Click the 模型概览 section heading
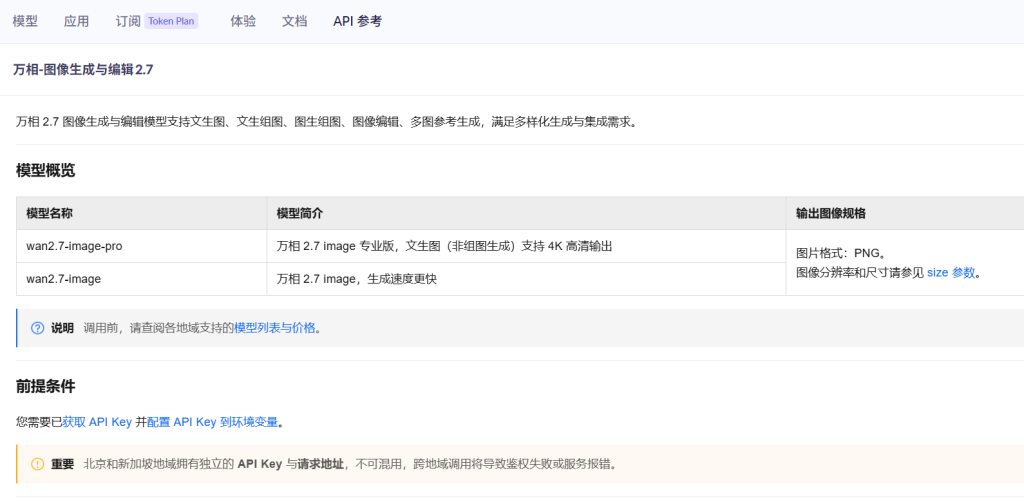The image size is (1024, 502). click(x=45, y=170)
